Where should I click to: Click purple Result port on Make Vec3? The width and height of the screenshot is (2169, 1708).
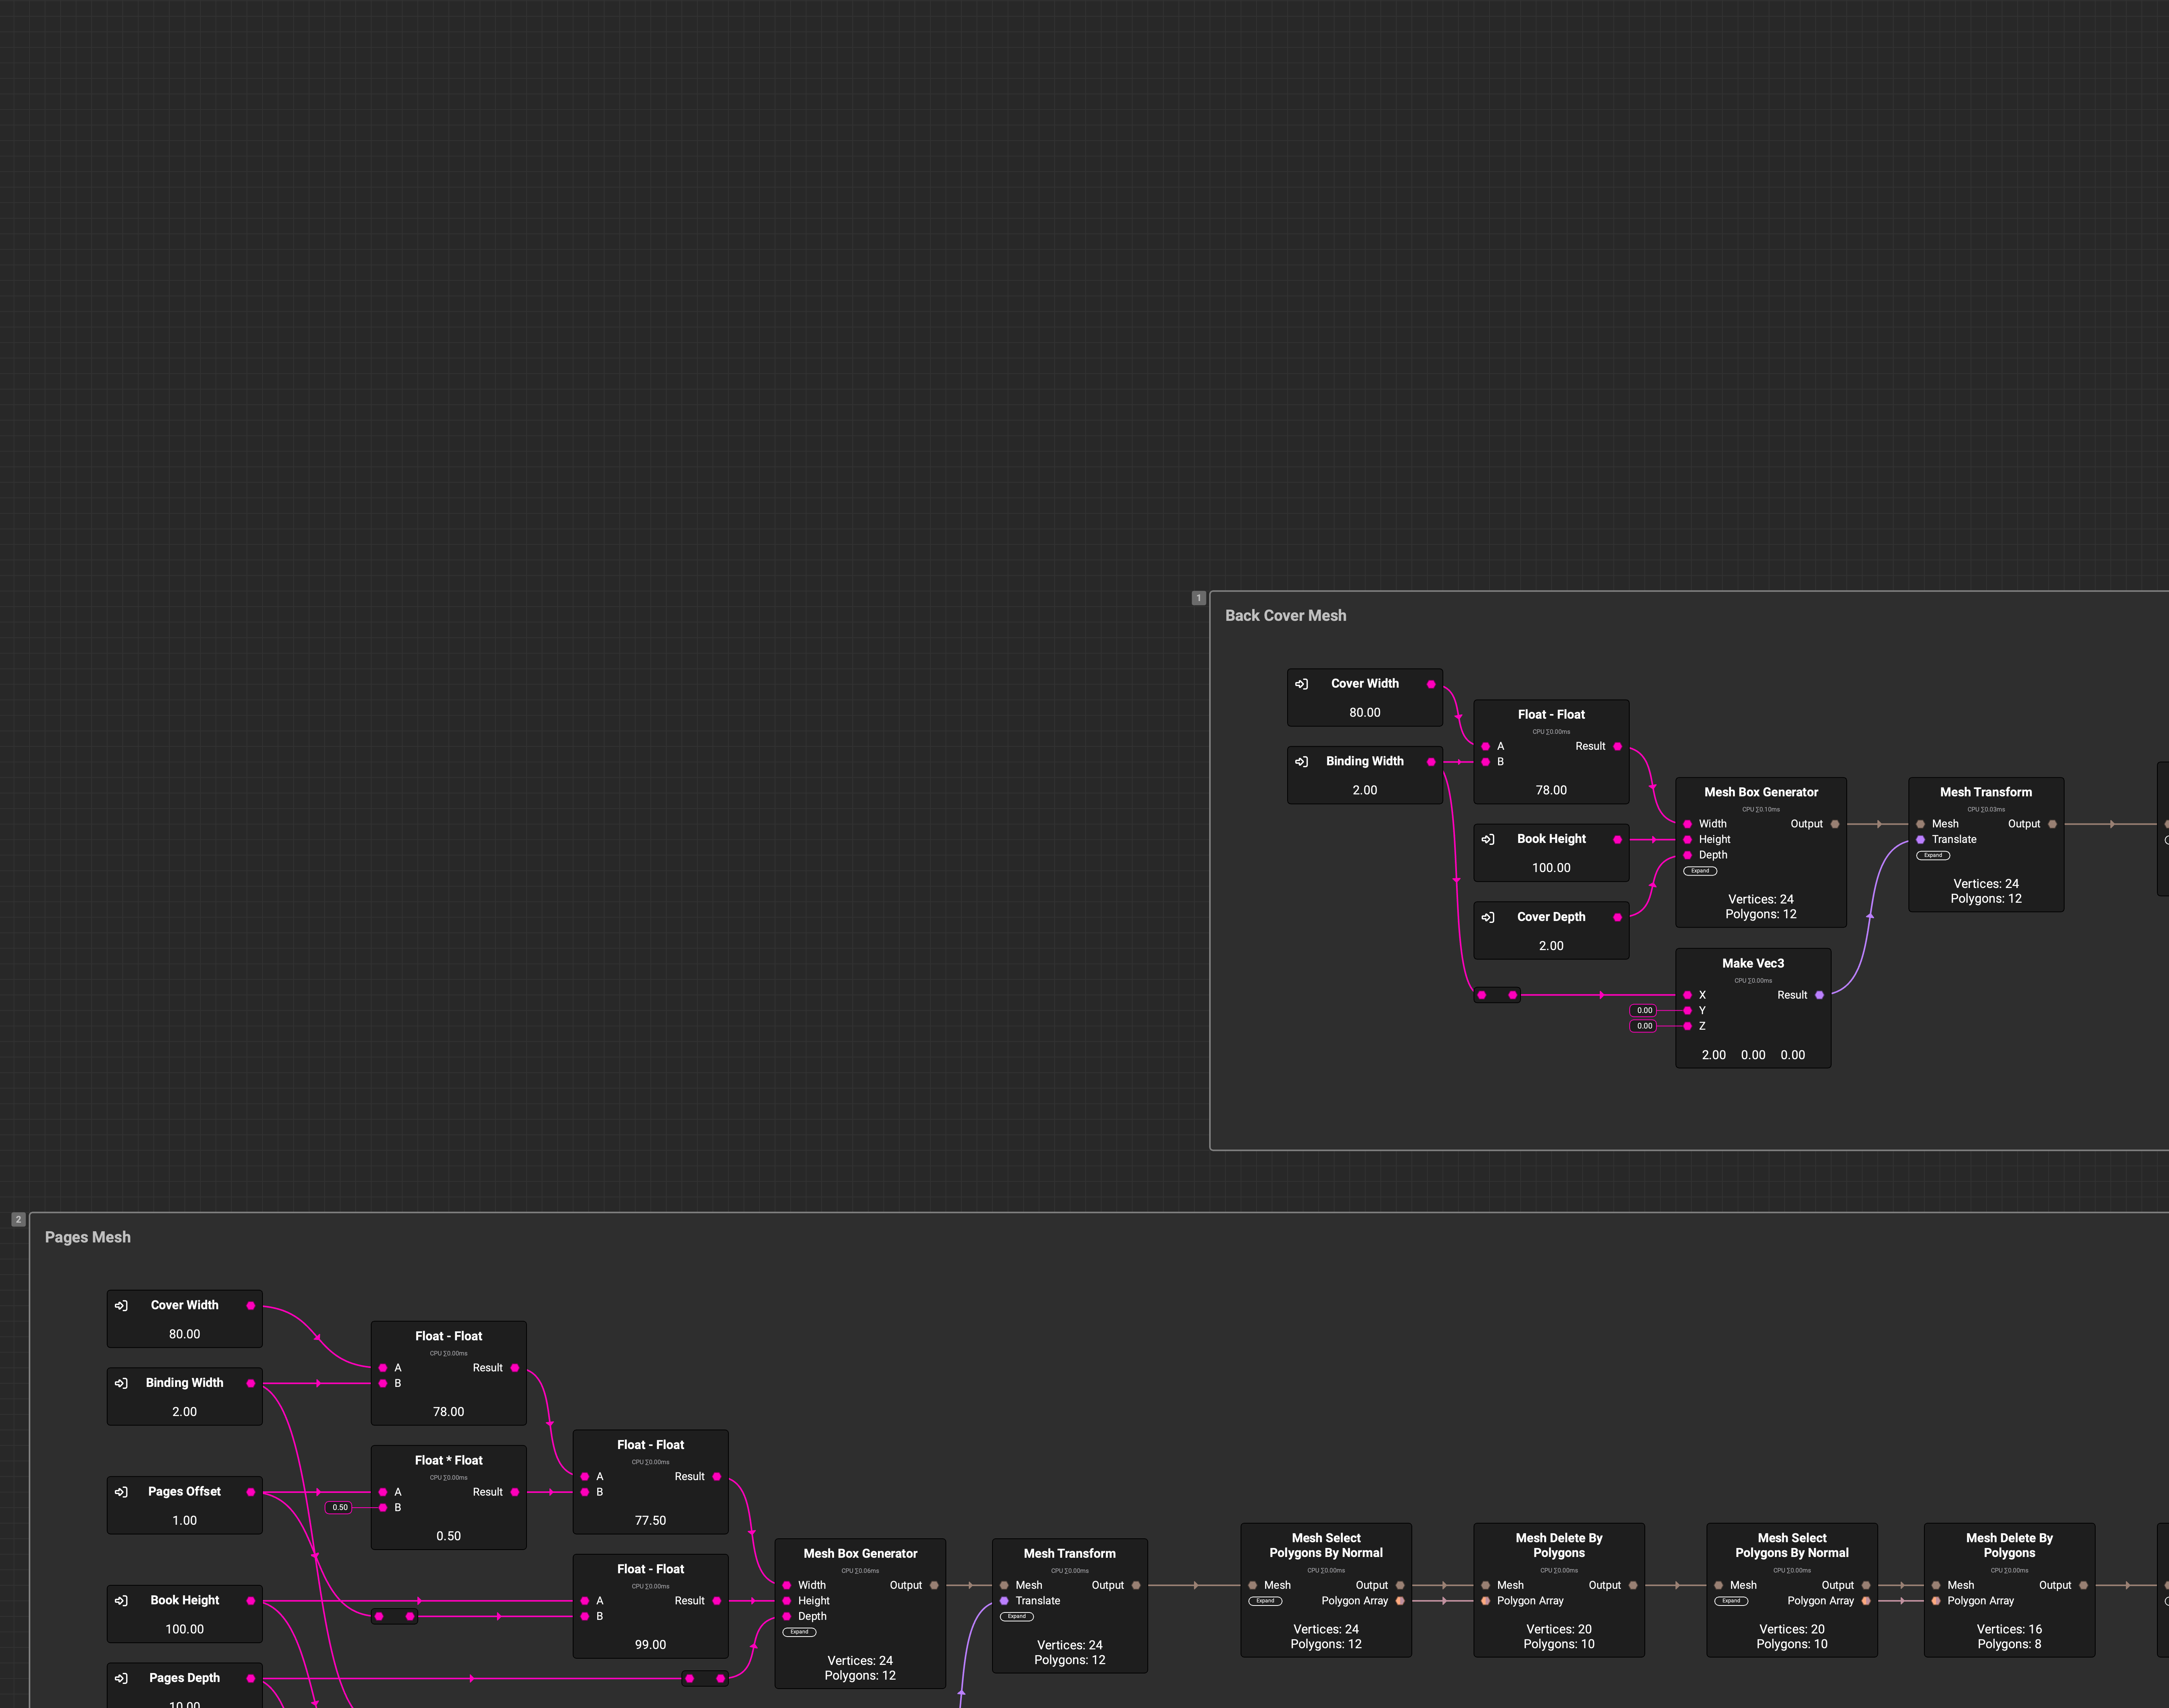coord(1819,995)
